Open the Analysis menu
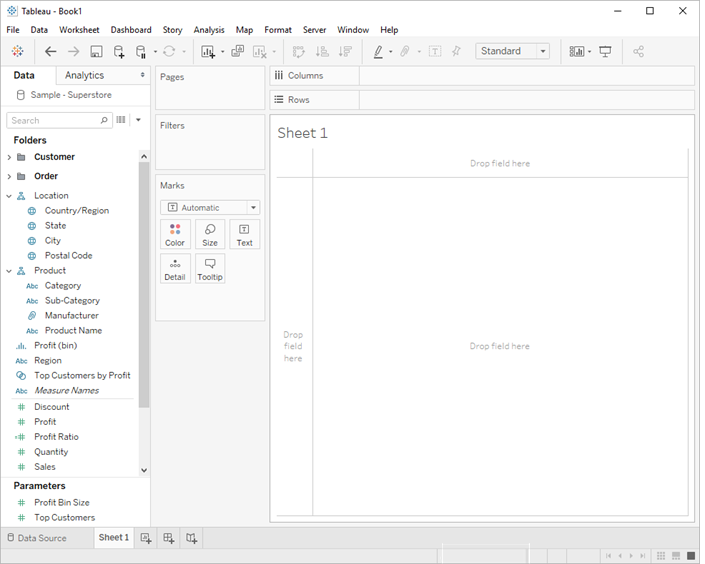705x564 pixels. pos(209,30)
